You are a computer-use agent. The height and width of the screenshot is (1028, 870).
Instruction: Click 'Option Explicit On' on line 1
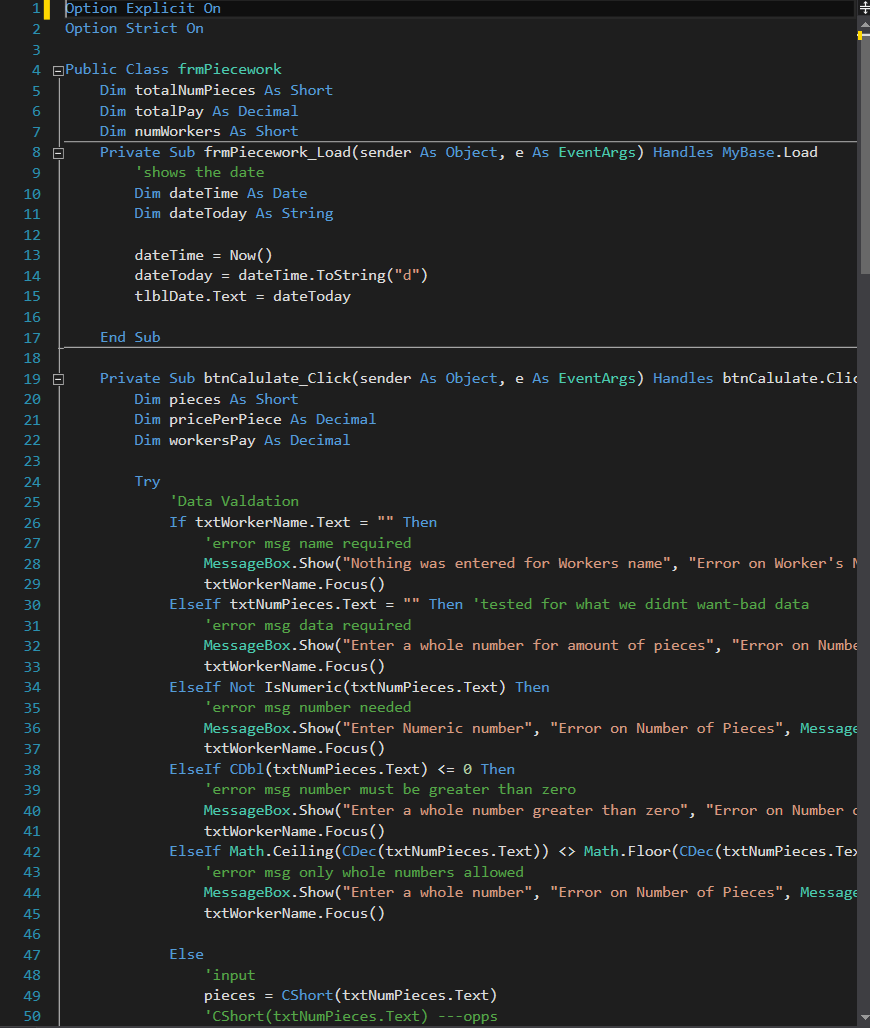143,9
